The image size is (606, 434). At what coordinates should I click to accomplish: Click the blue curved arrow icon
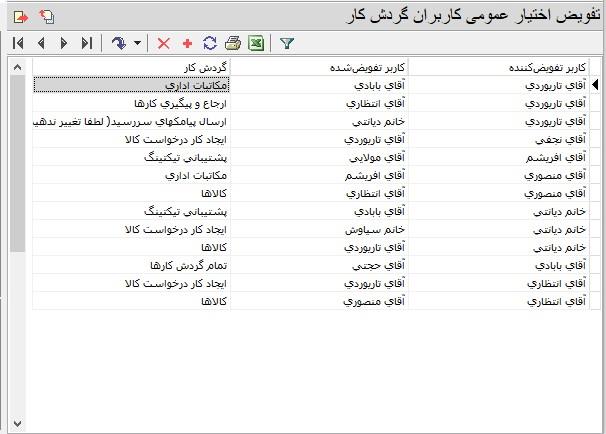point(118,44)
